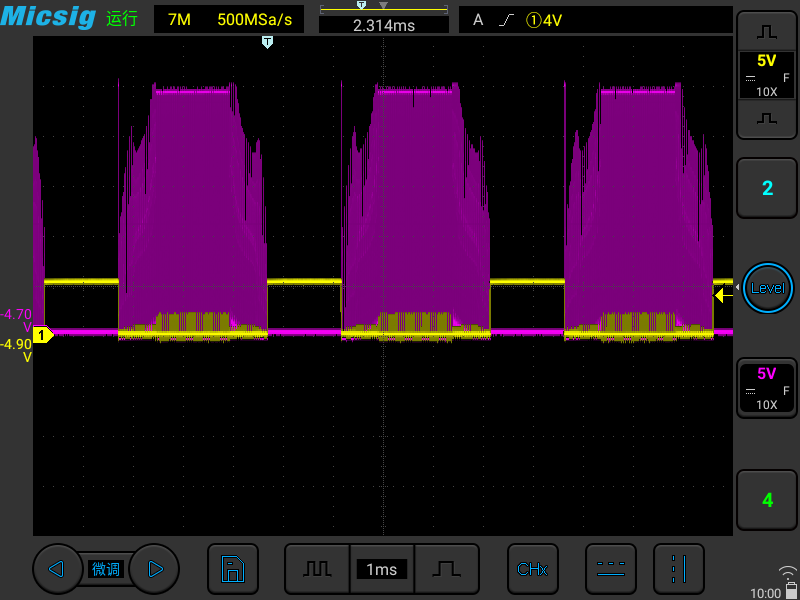Increase timebase with single-pulse icon
This screenshot has width=800, height=600.
(446, 569)
